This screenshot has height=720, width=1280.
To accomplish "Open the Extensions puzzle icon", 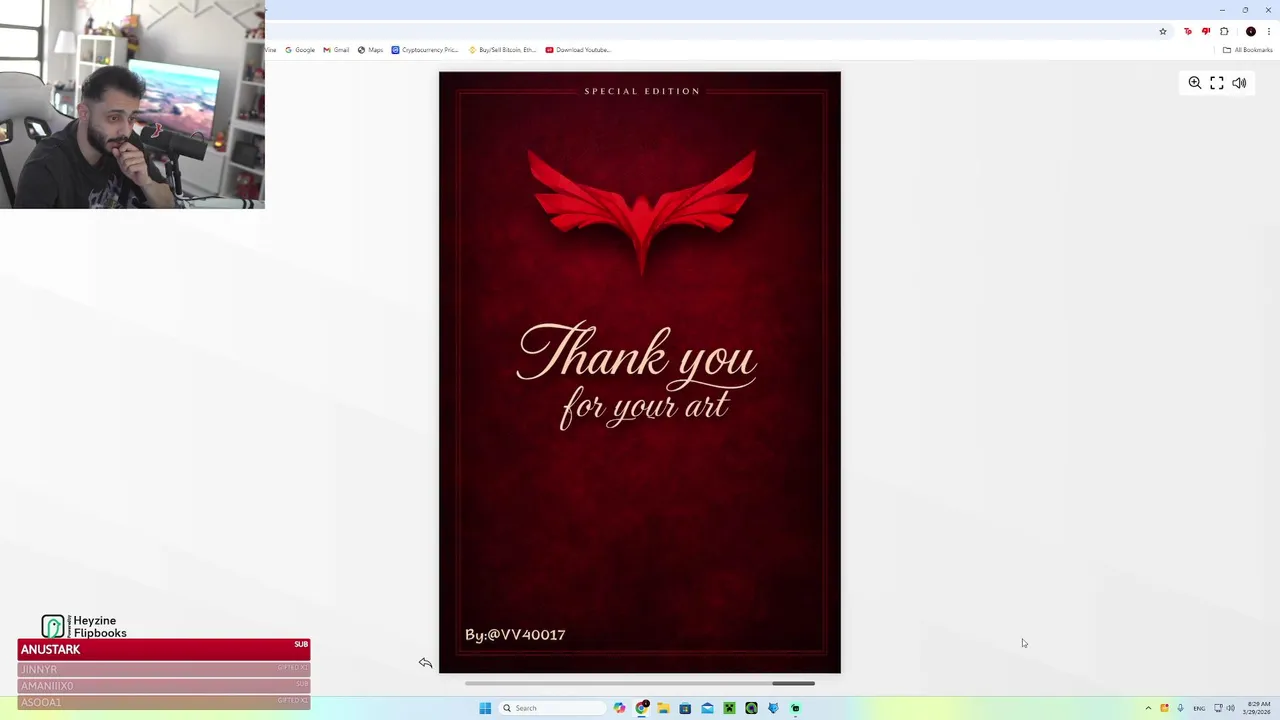I will (1224, 32).
